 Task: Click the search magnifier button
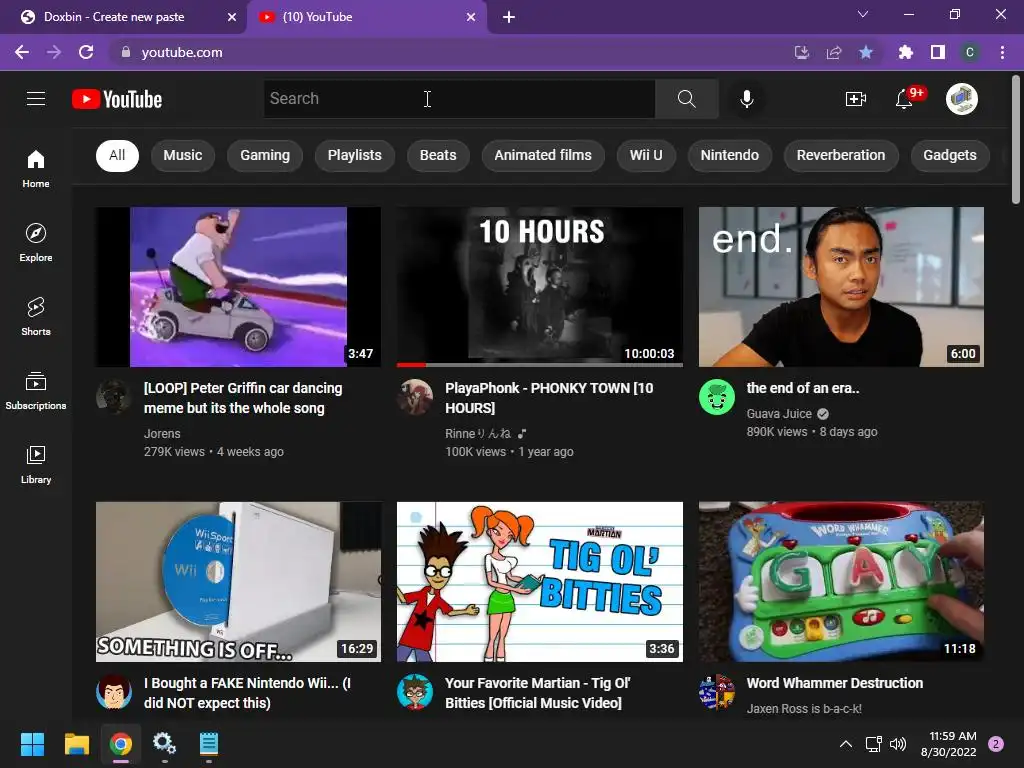click(x=686, y=99)
